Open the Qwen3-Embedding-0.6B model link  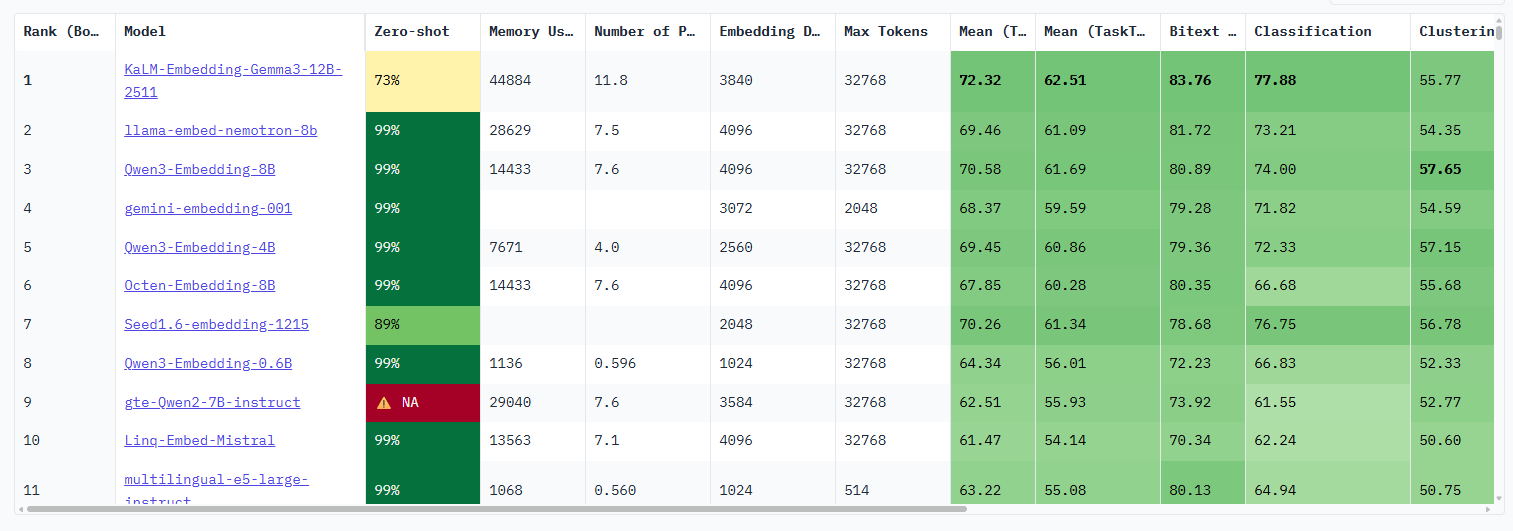[x=208, y=363]
